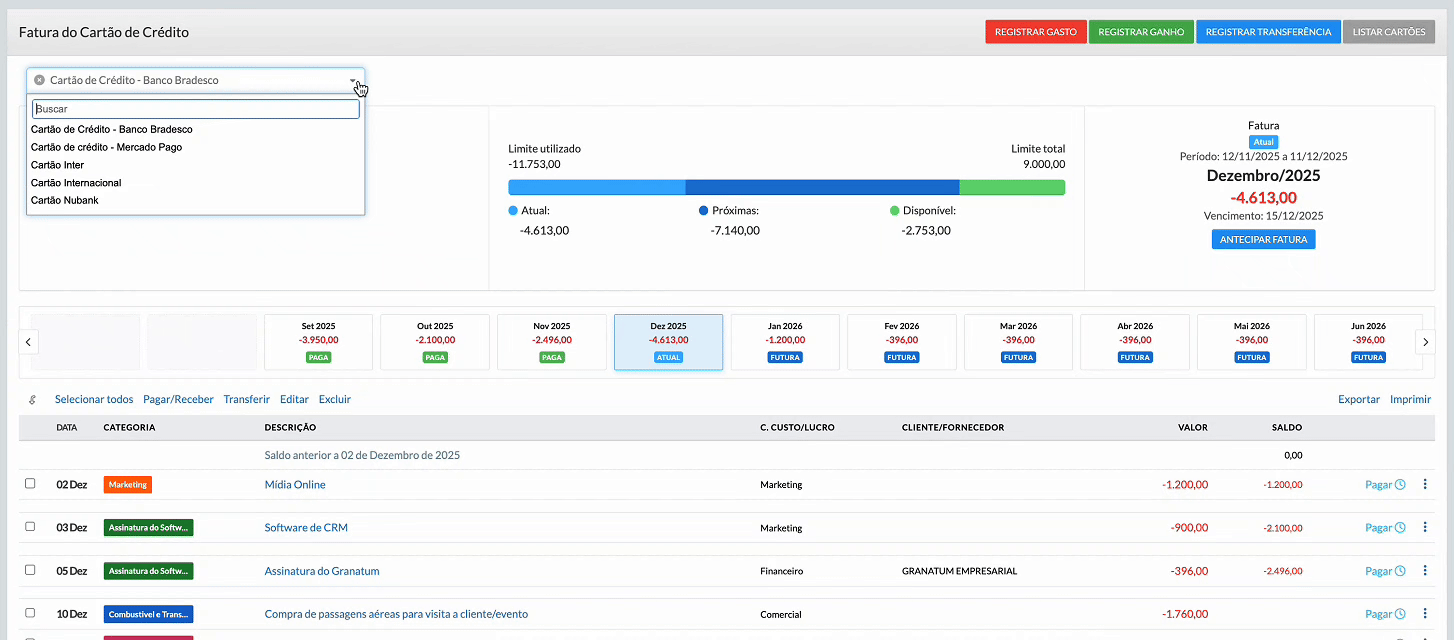Screen dimensions: 1454x640
Task: Click the Registrar Gasto button
Action: coord(1035,32)
